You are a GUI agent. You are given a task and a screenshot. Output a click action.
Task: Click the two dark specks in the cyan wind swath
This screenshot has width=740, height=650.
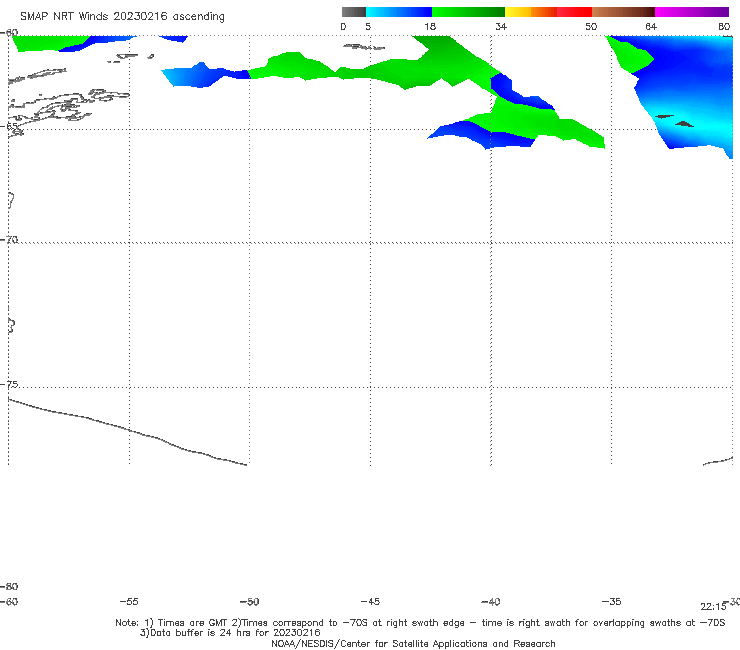[x=674, y=120]
